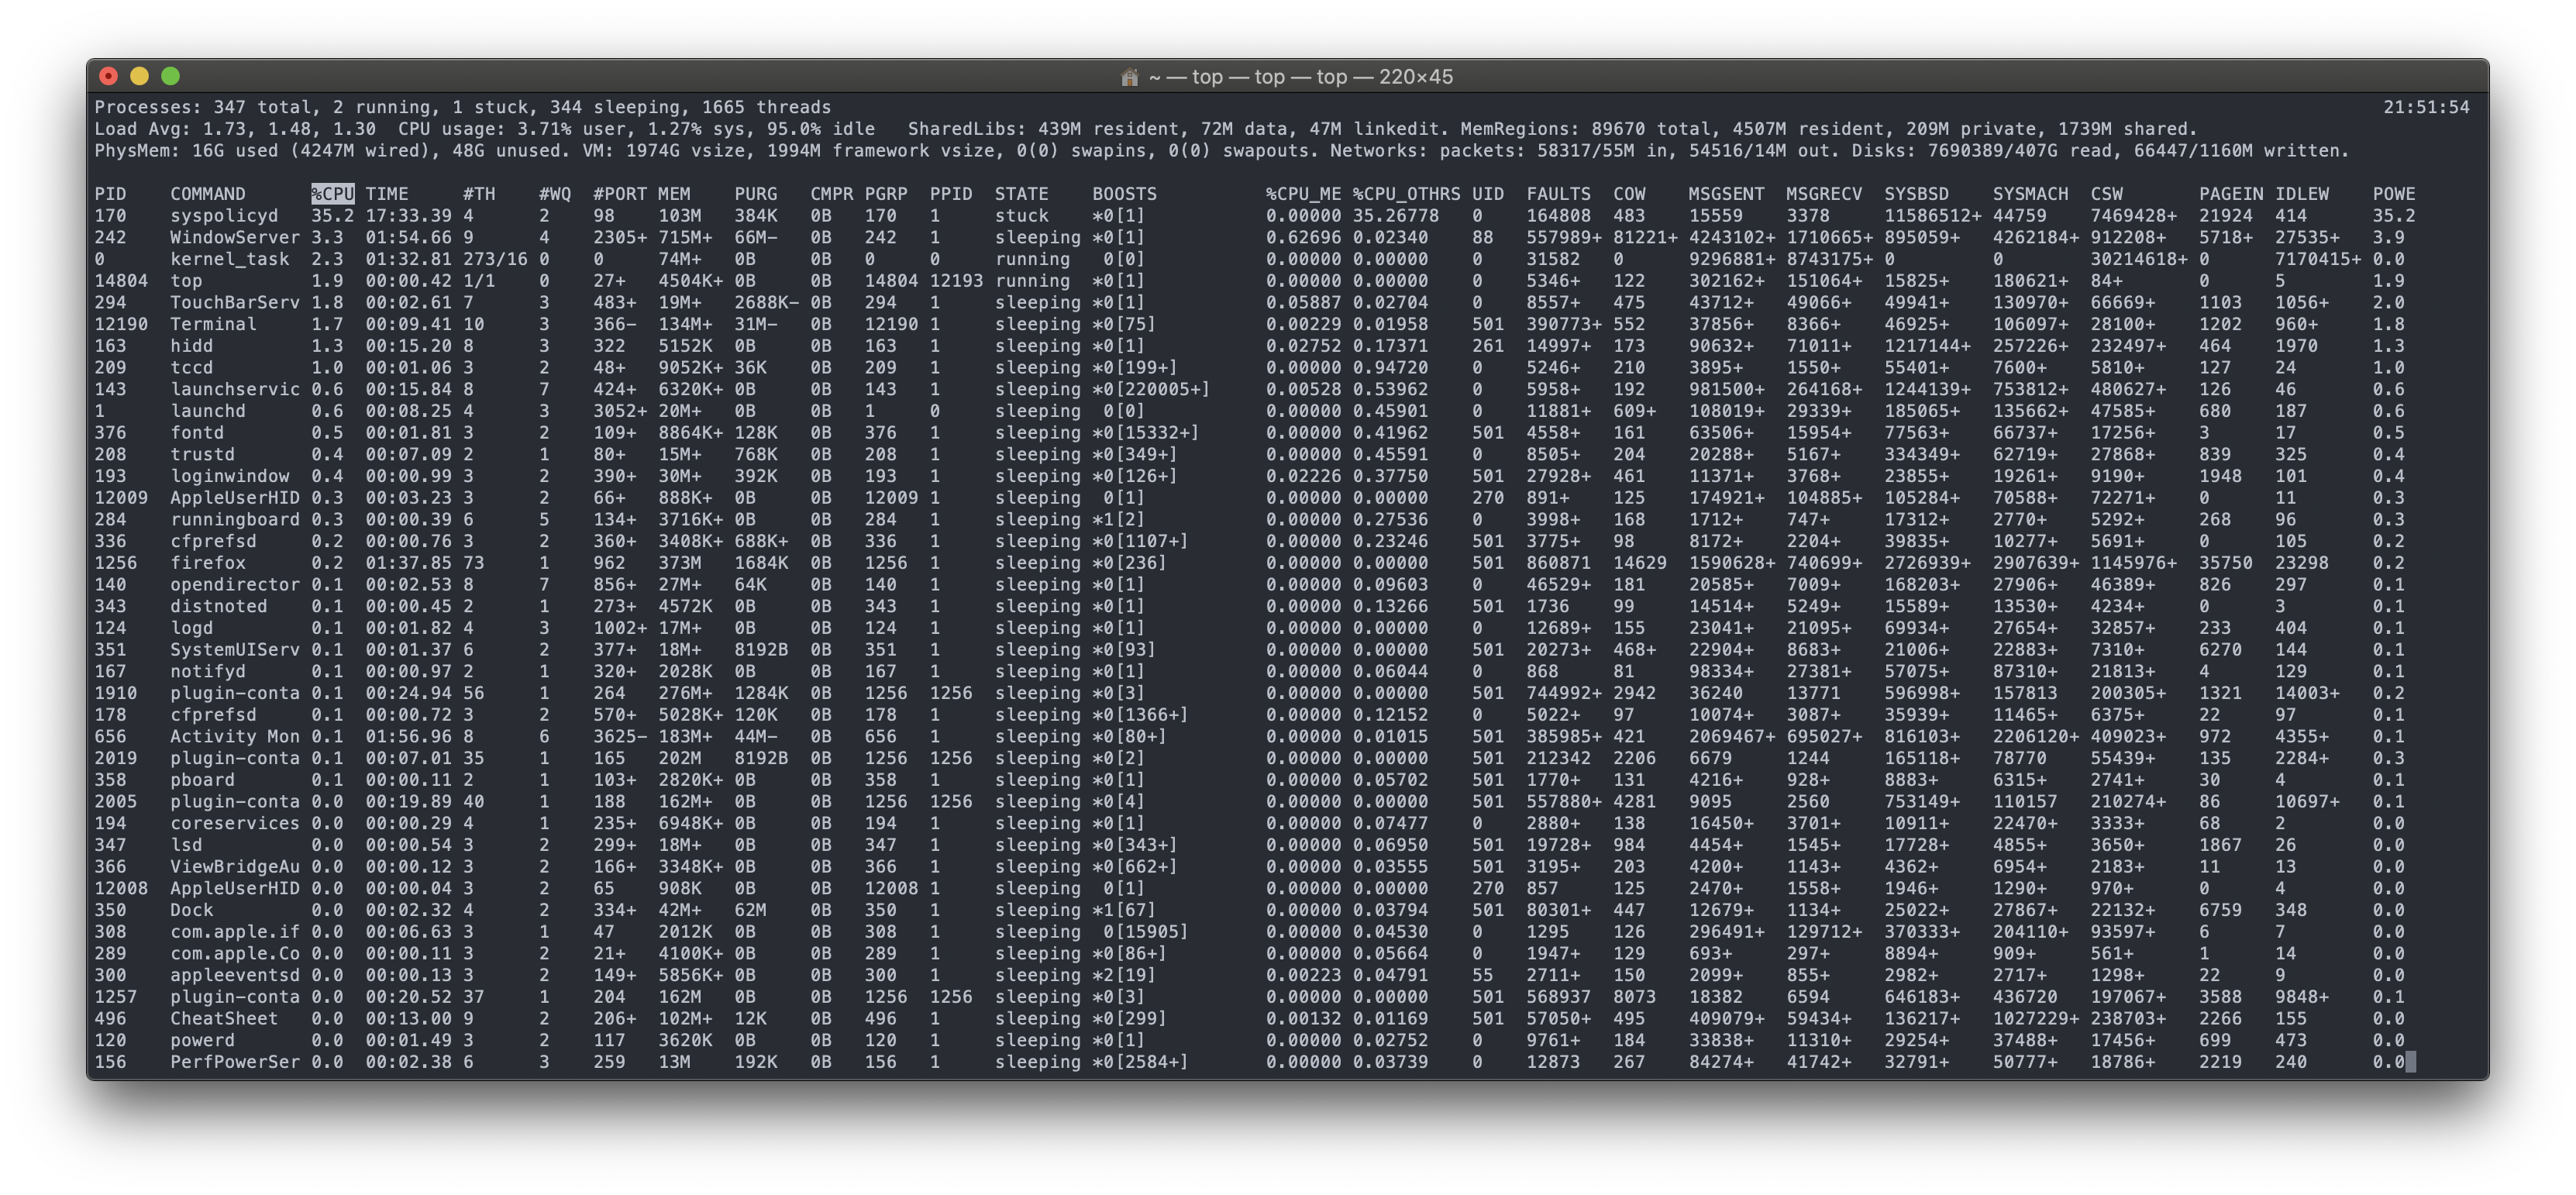Viewport: 2576px width, 1195px height.
Task: Select the firefox process row
Action: [208, 563]
